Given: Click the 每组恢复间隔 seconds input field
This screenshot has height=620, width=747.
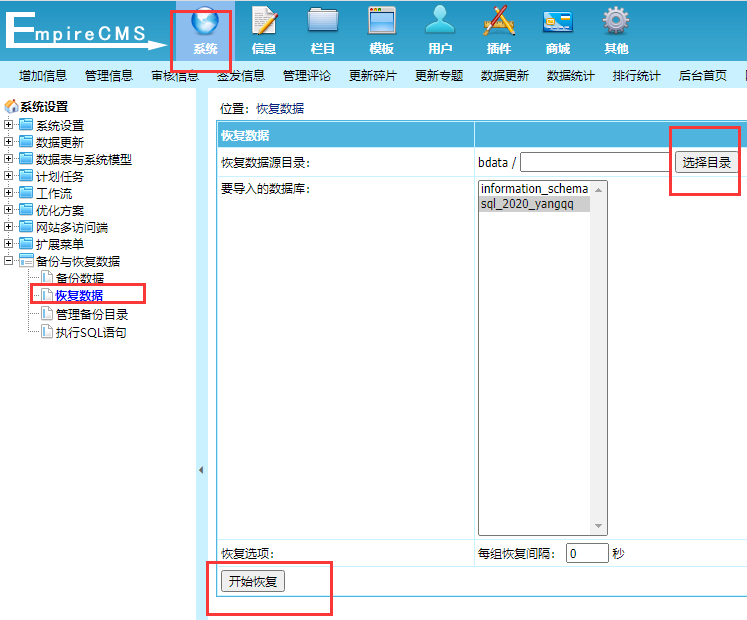Looking at the screenshot, I should coord(587,553).
